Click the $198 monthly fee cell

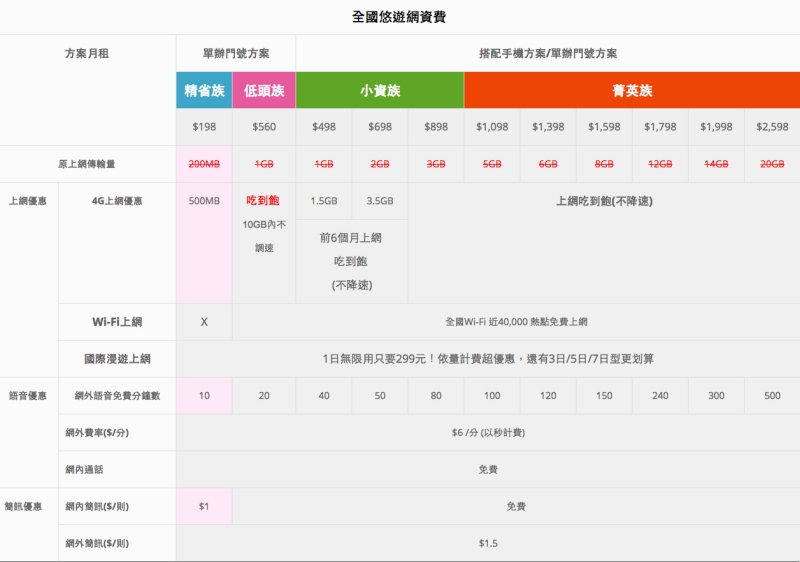tap(204, 127)
